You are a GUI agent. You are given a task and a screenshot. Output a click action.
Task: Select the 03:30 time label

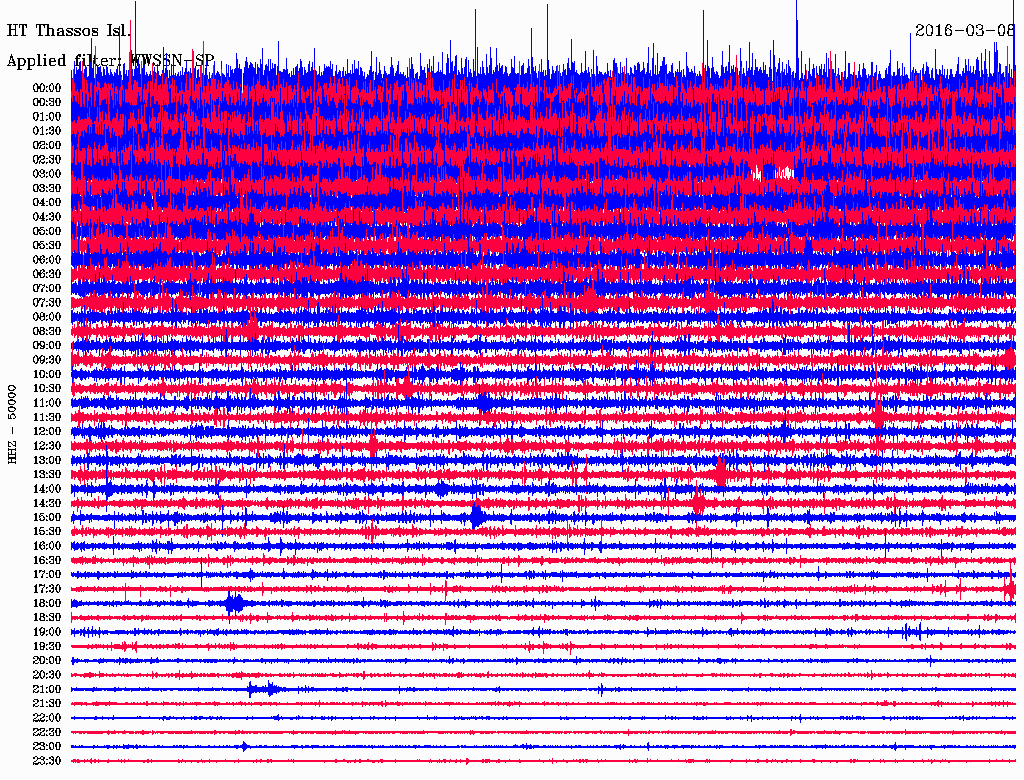click(47, 188)
